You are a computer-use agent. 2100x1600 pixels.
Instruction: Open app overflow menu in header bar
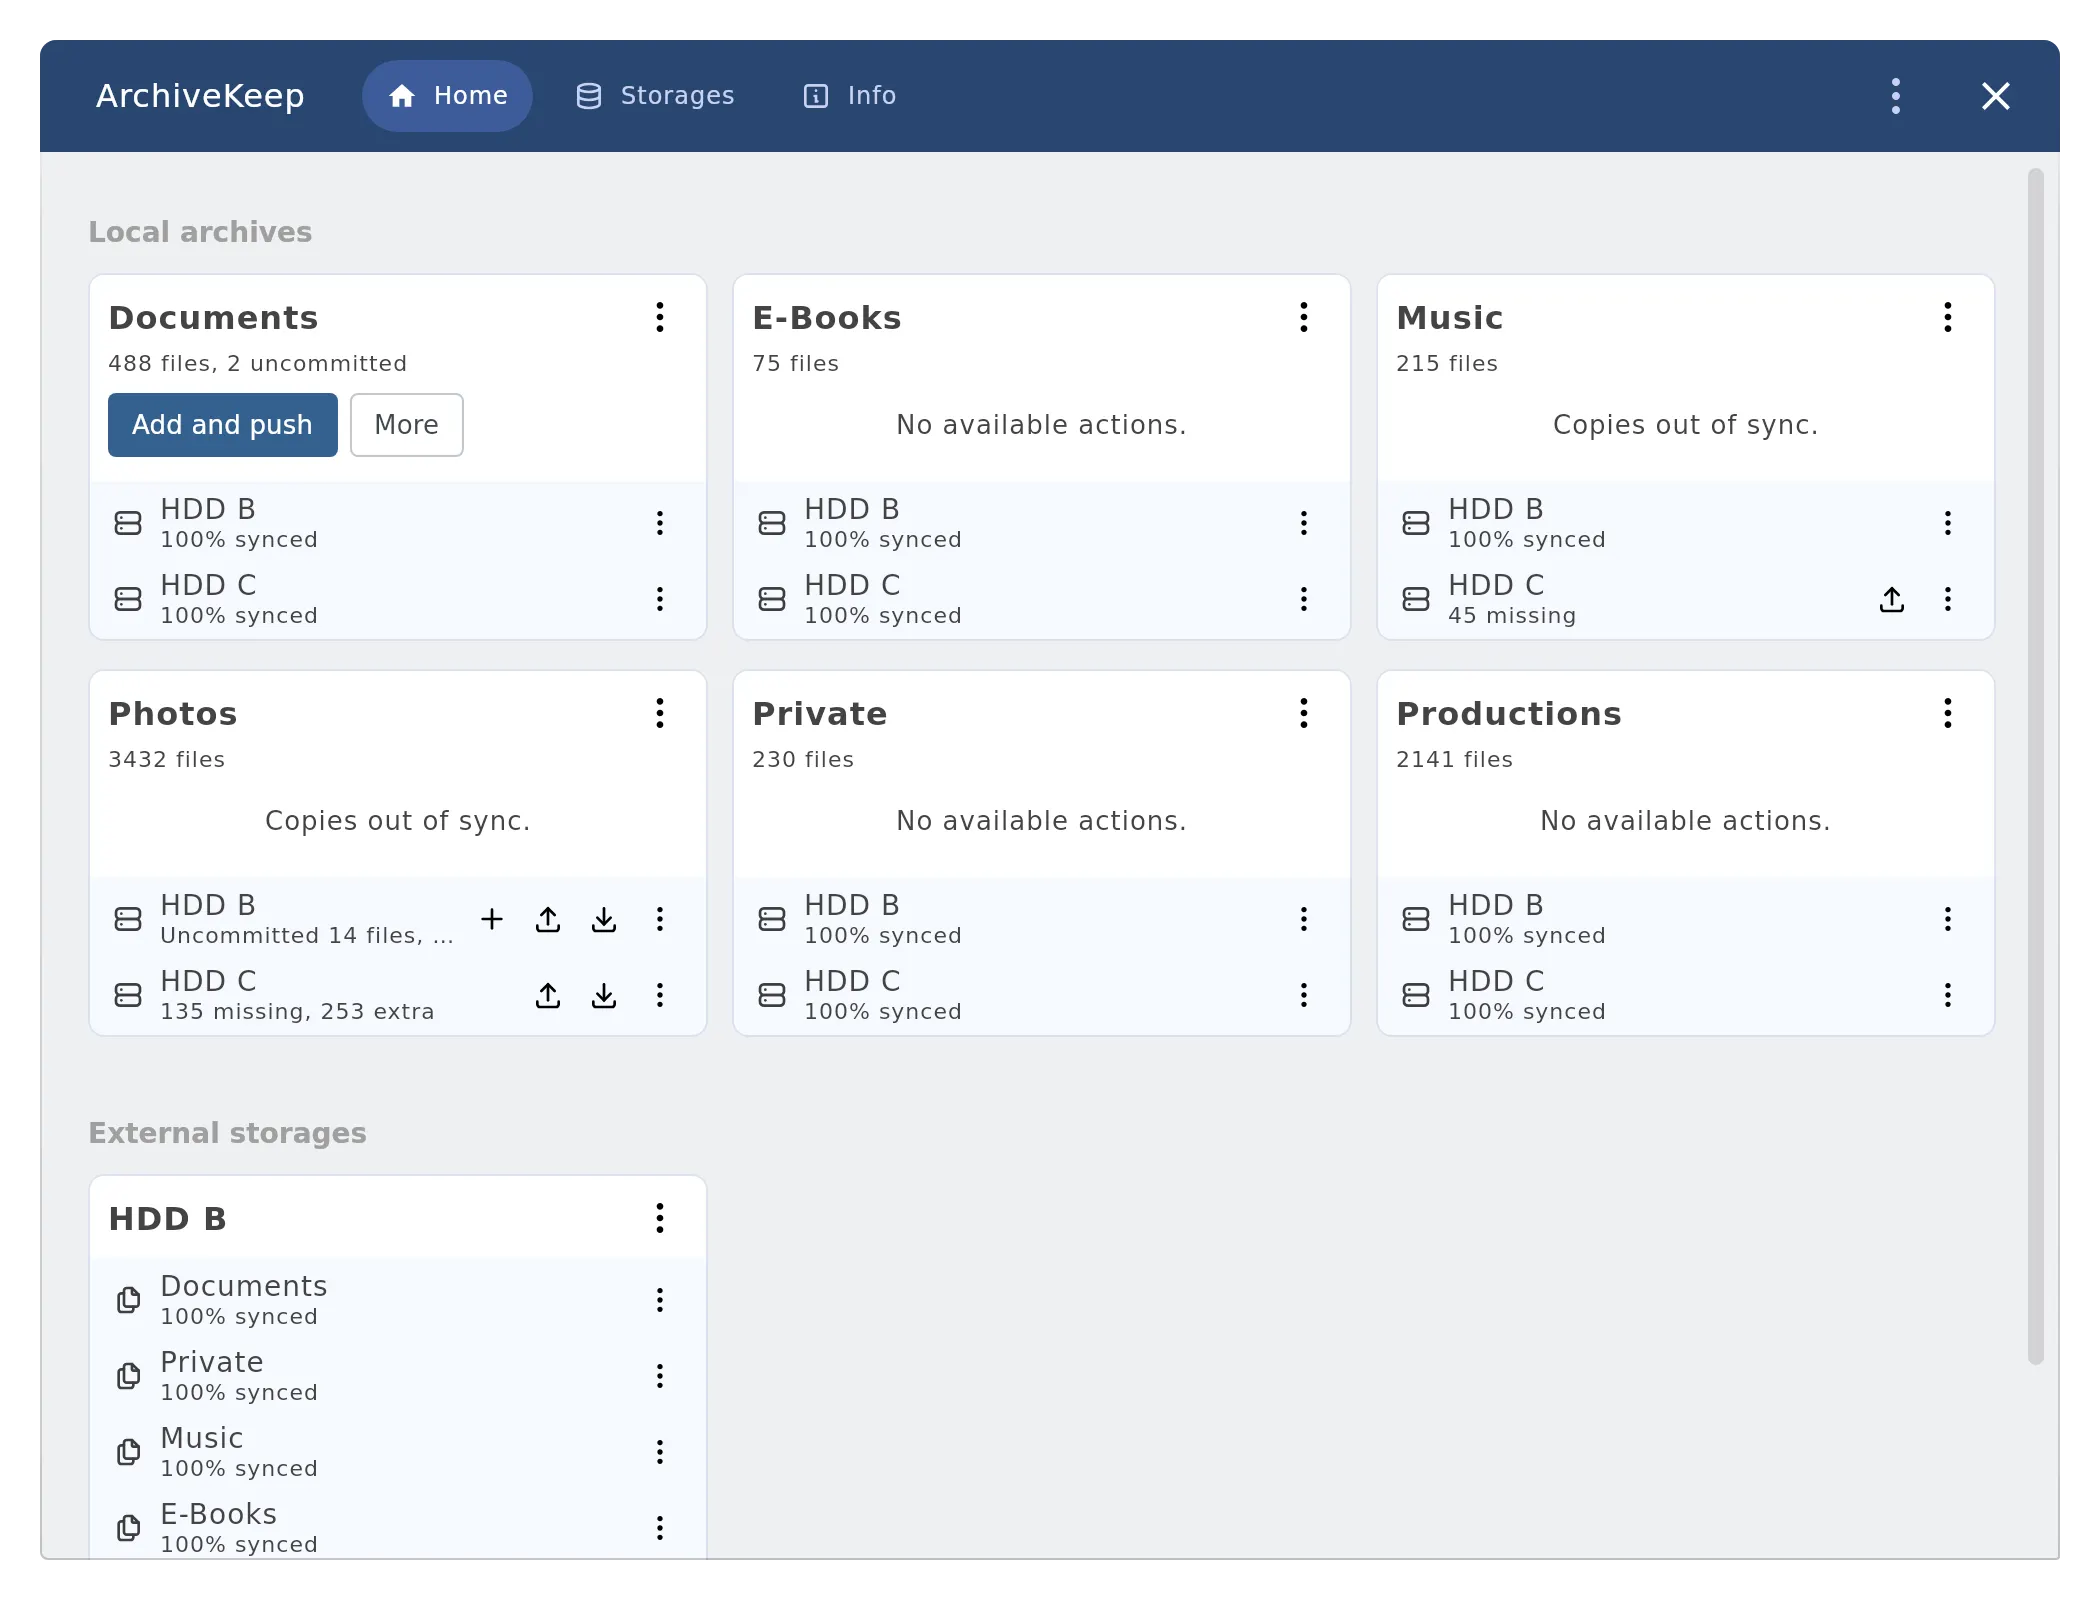(1895, 96)
